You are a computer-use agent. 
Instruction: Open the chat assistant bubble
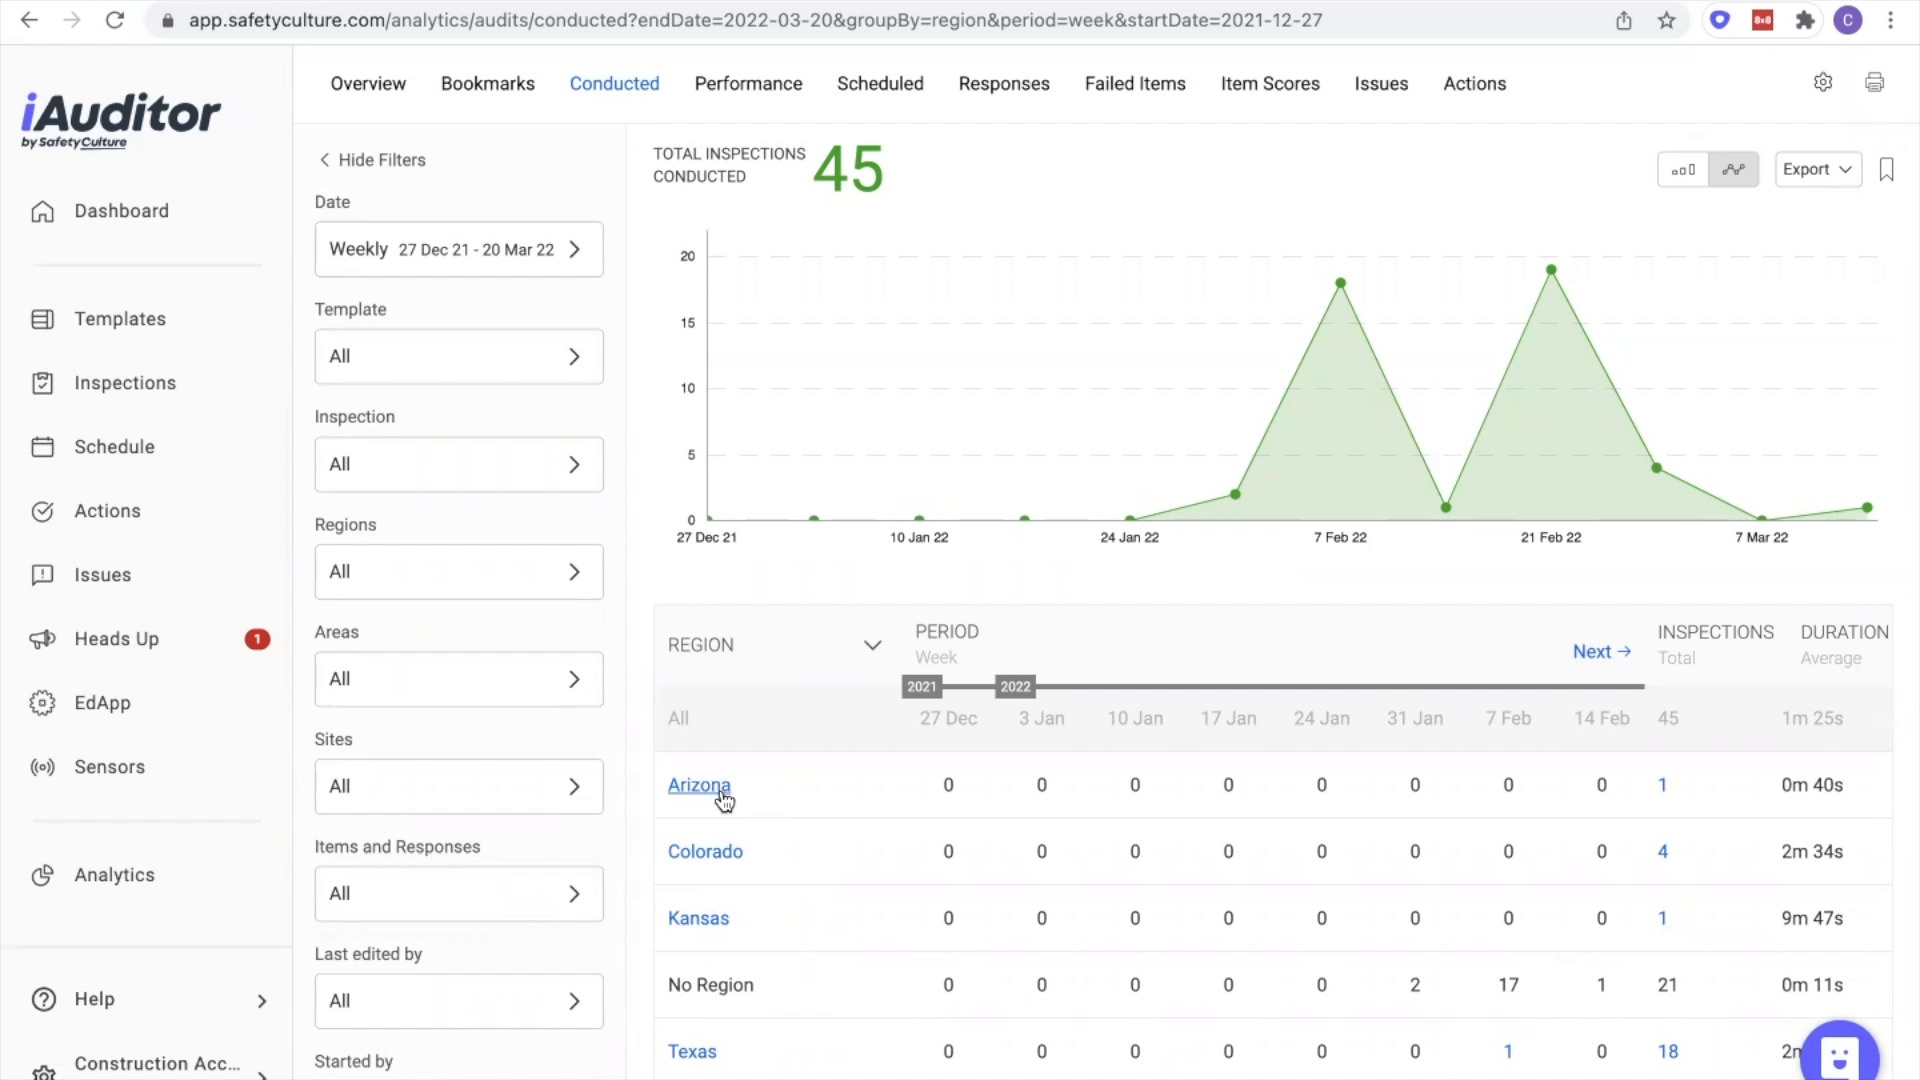(1840, 1053)
